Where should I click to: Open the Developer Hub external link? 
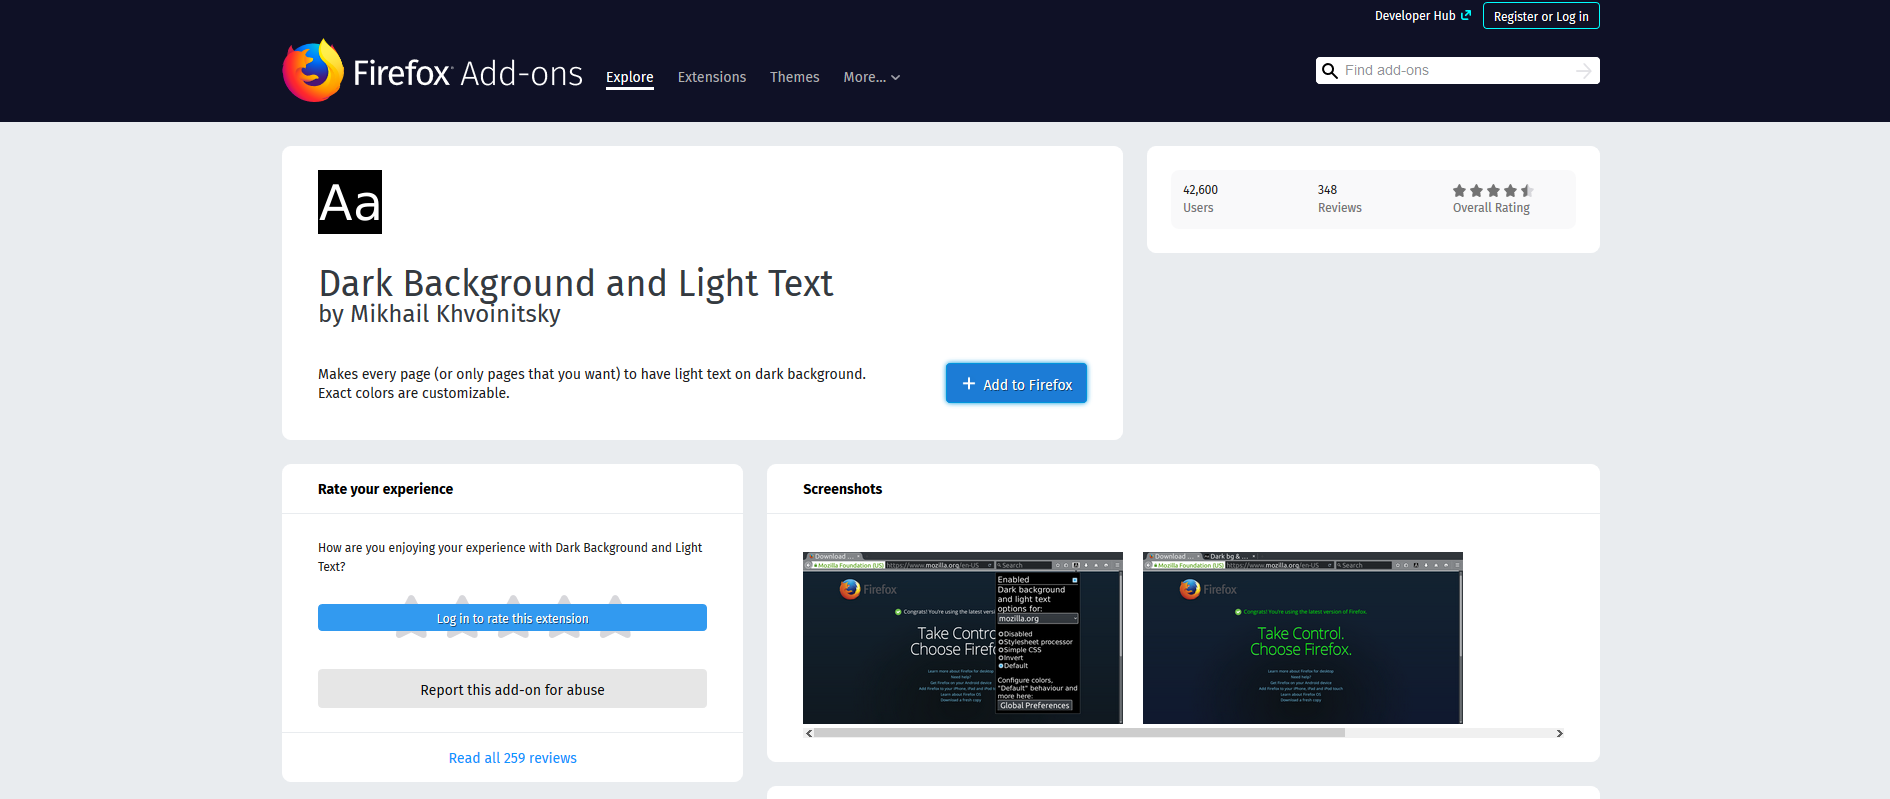pos(1422,16)
